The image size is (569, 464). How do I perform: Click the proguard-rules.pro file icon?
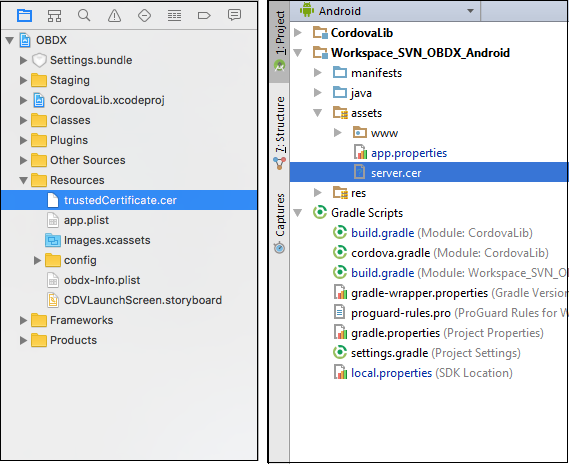(x=339, y=312)
